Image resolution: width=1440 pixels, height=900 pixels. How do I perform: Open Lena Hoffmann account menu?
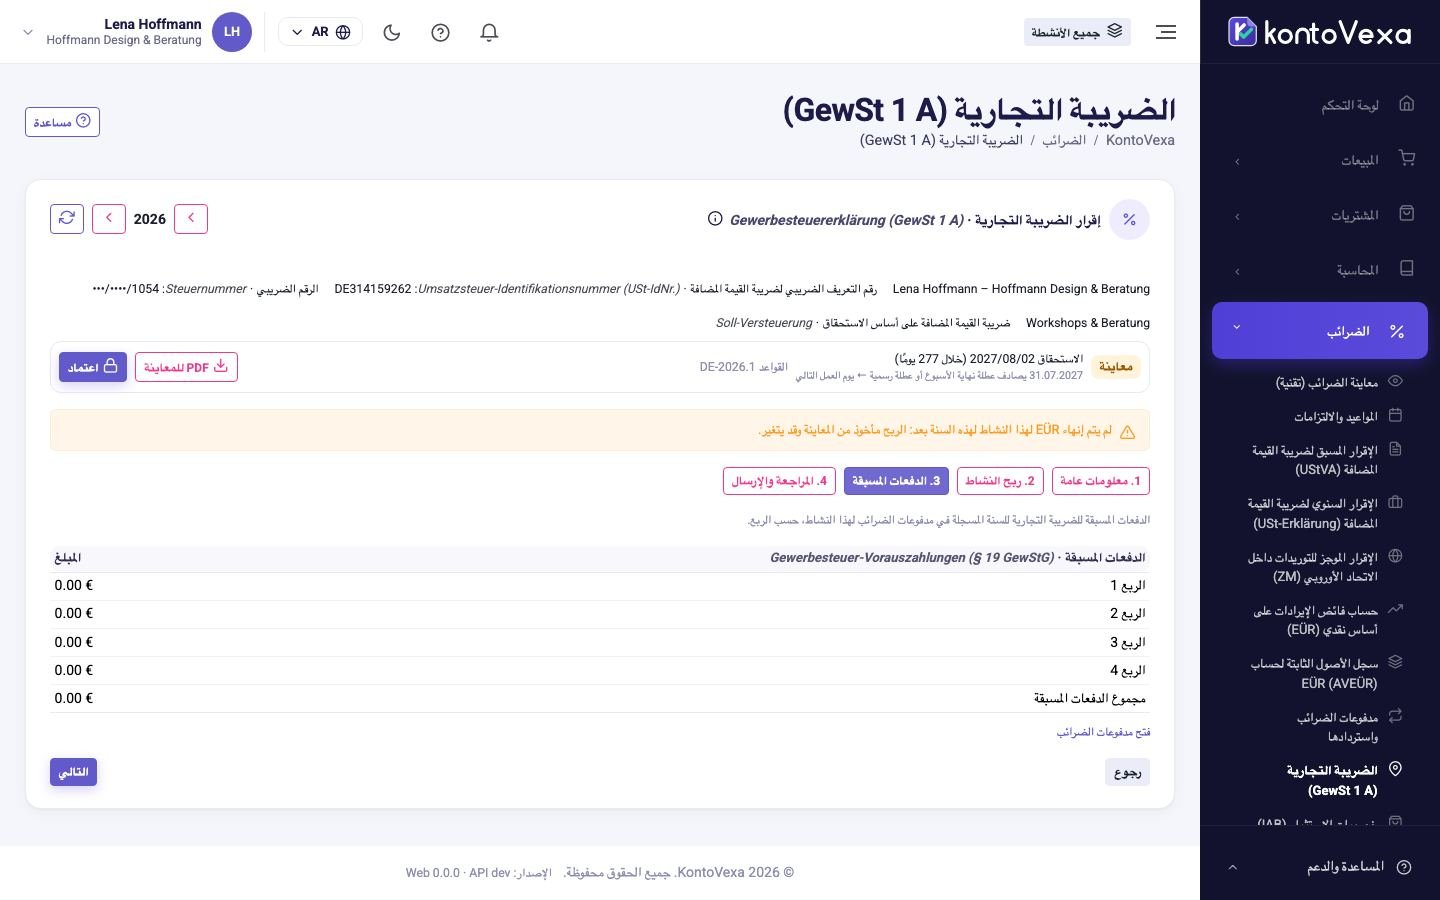pyautogui.click(x=136, y=32)
